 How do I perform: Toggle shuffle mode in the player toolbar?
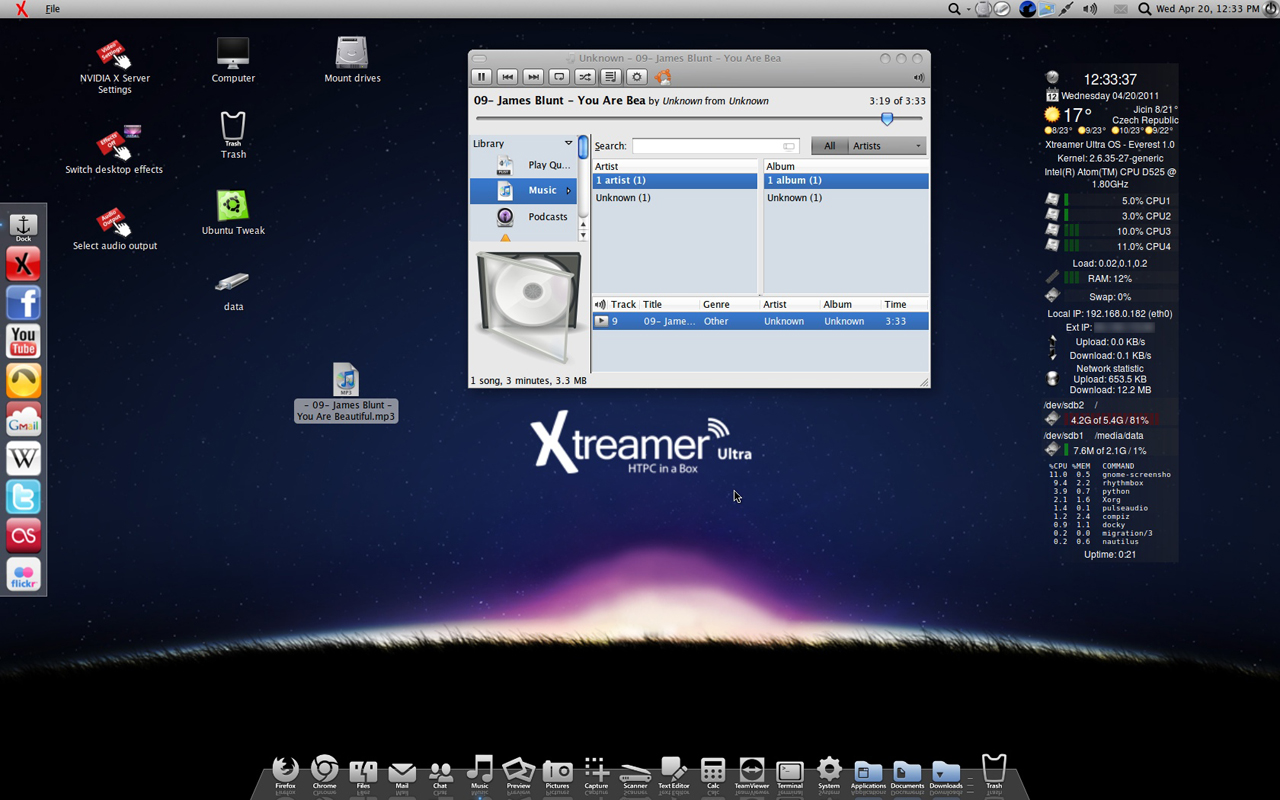[585, 77]
